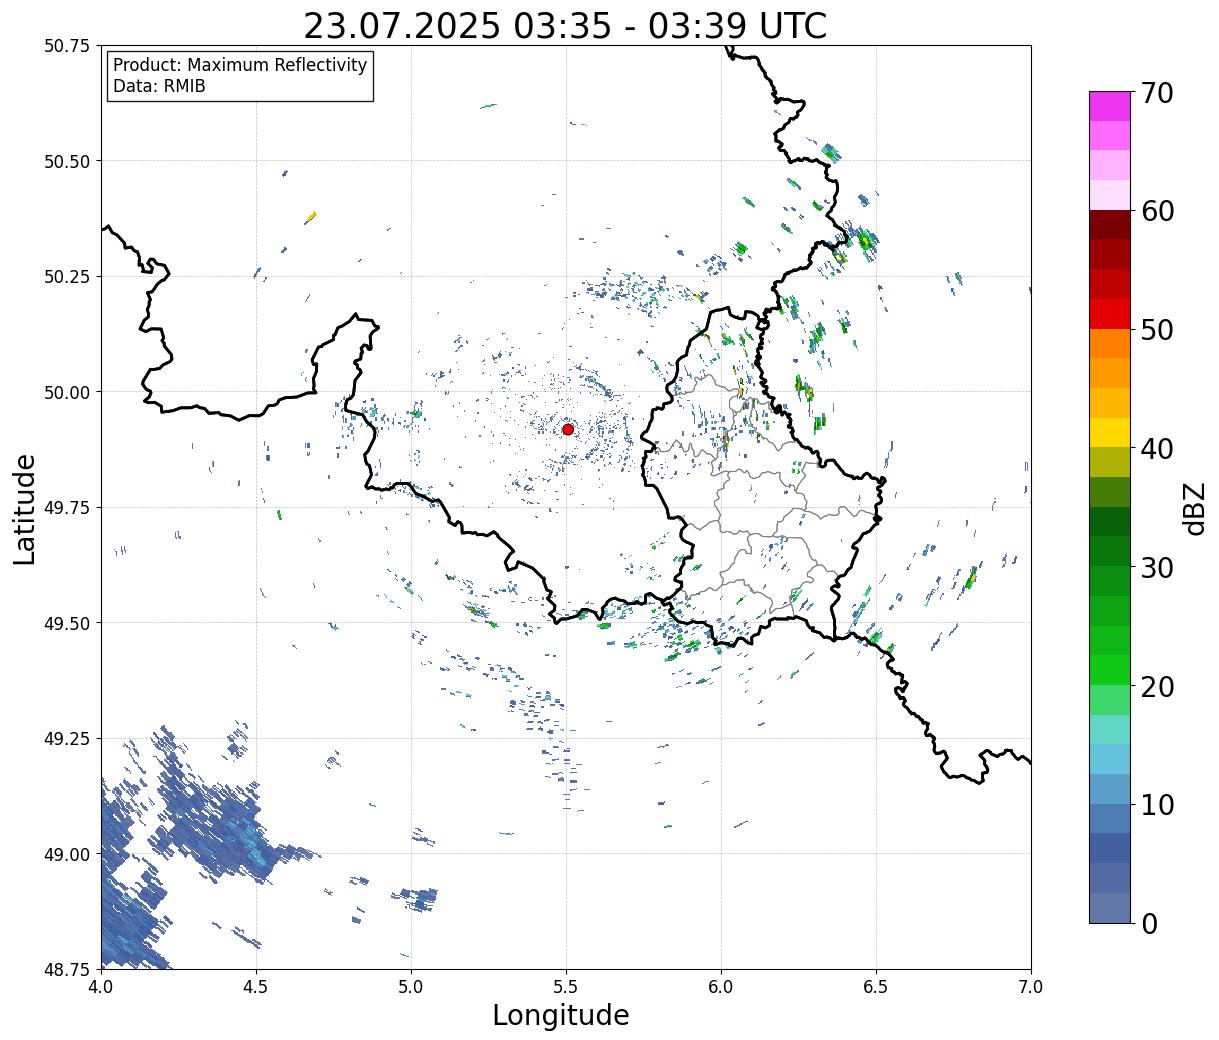Click the 'Latitude' axis label
Screen dimensions: 1219x1040
(25, 508)
